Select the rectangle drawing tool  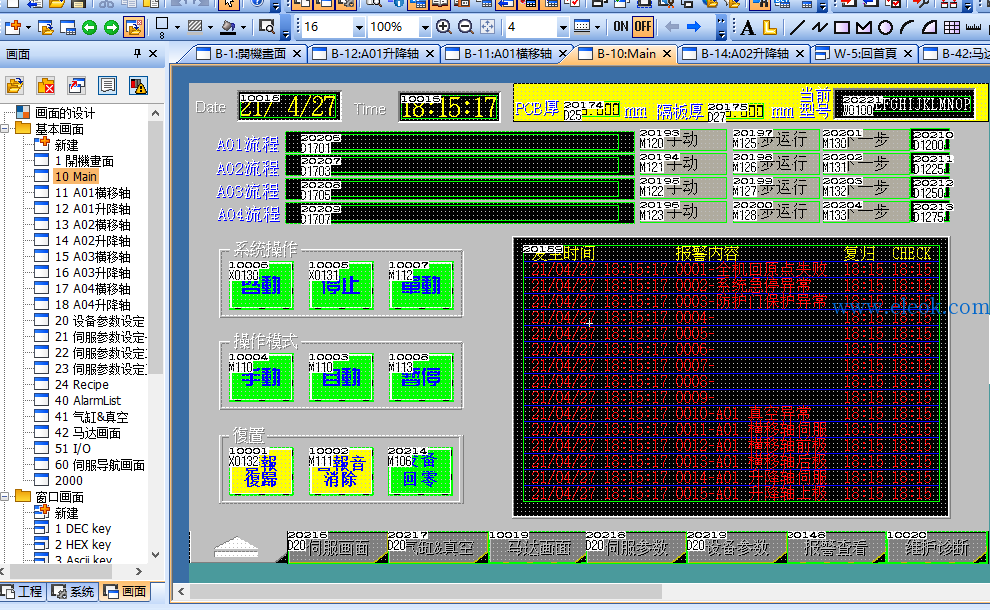pyautogui.click(x=842, y=27)
